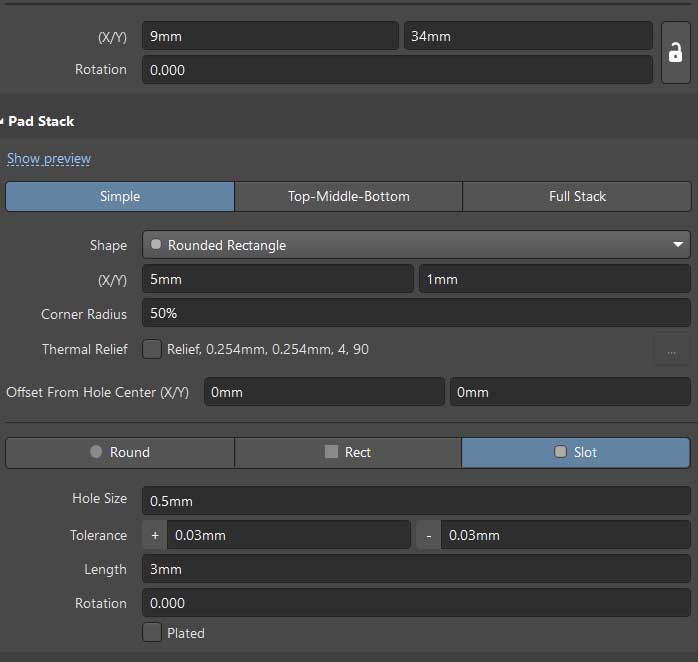The height and width of the screenshot is (662, 698).
Task: Open the Show preview link
Action: point(49,159)
